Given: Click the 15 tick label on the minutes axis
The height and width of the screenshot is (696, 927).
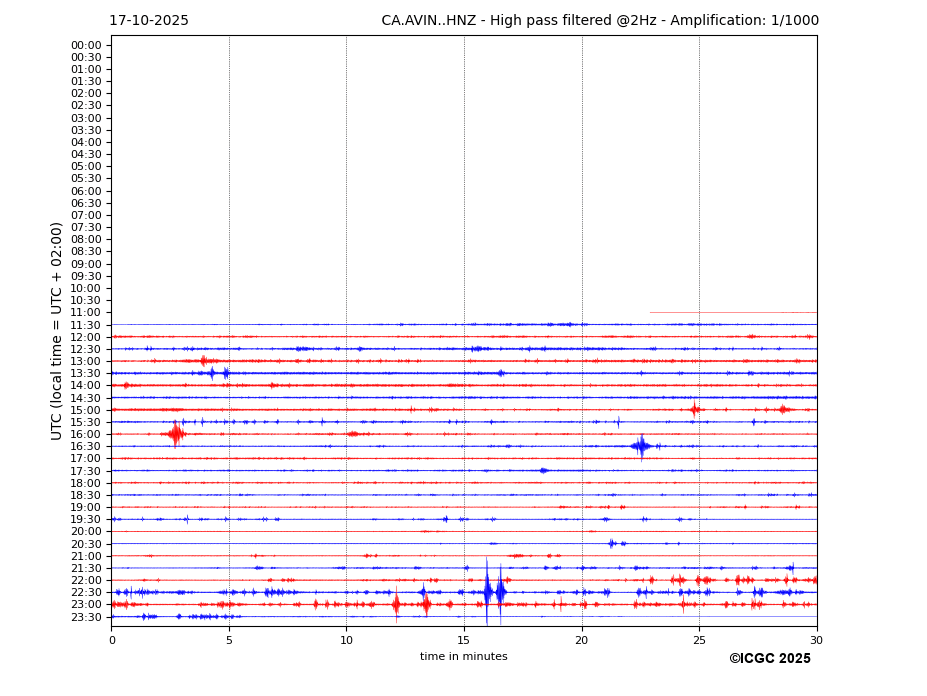Looking at the screenshot, I should [464, 640].
